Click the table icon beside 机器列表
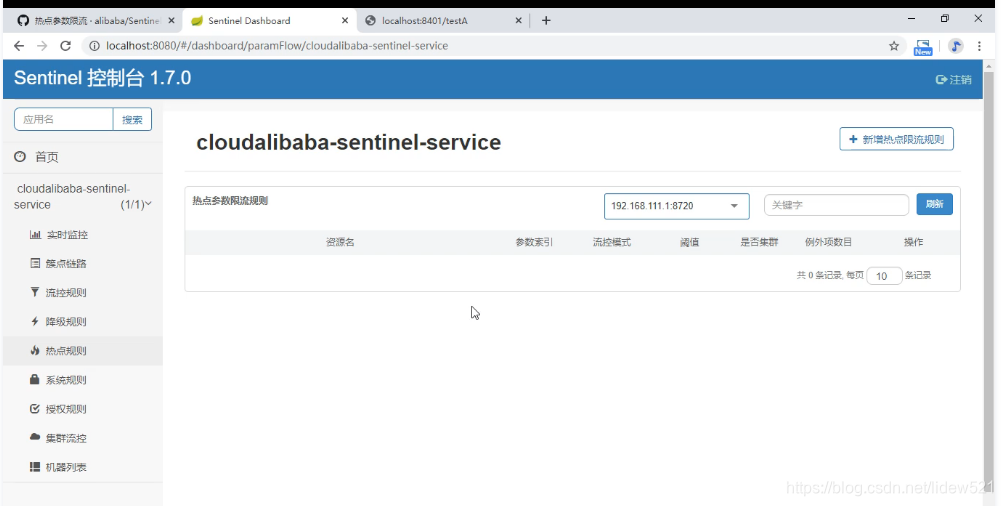Screen dimensions: 1003x506 point(35,467)
